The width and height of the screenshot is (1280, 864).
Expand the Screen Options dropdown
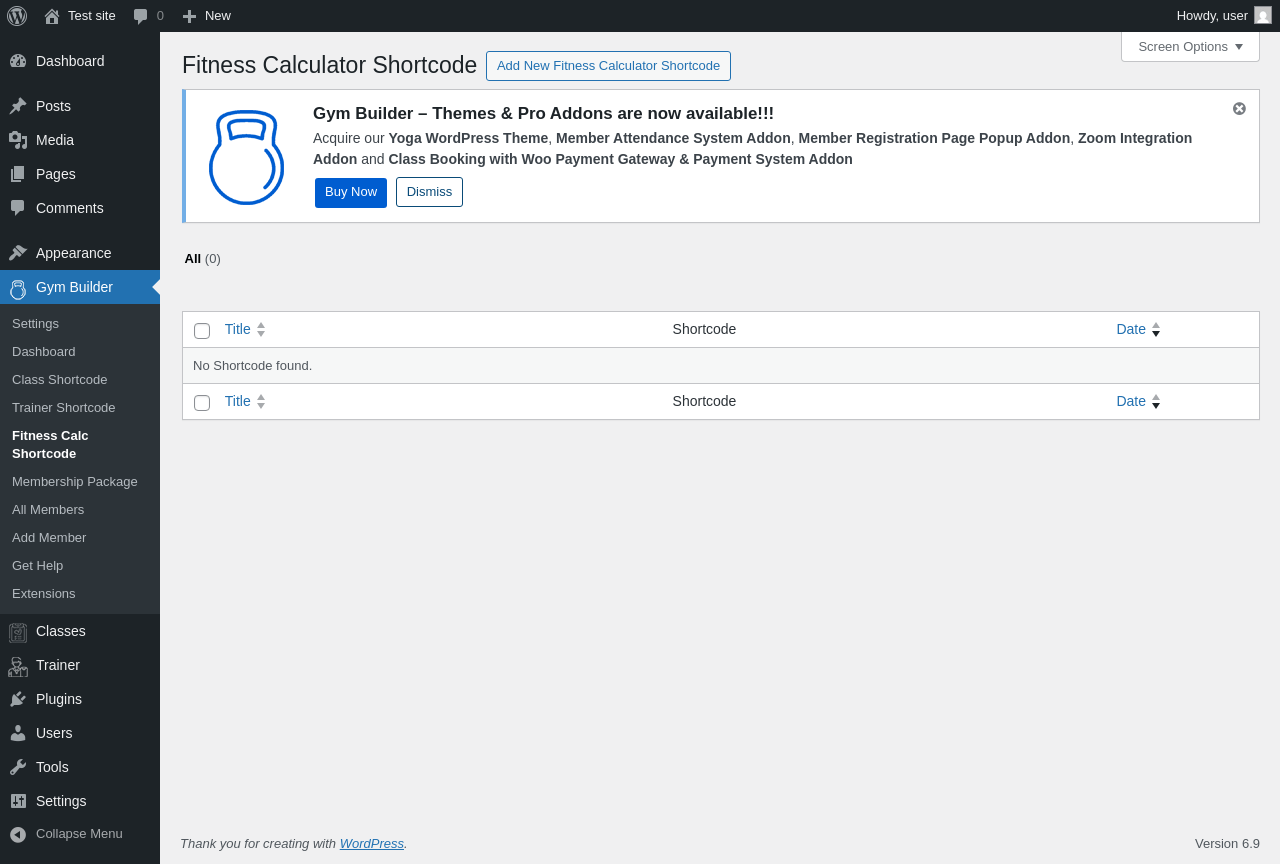tap(1190, 47)
